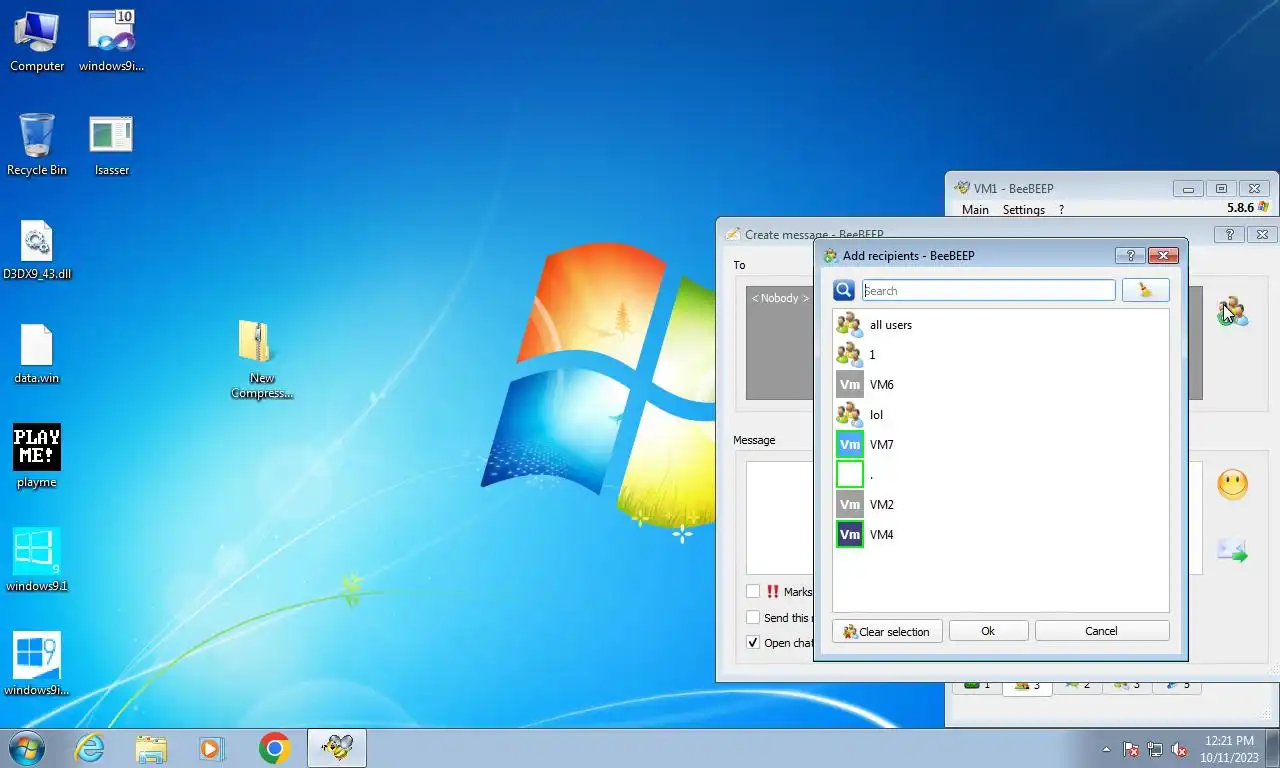
Task: Click the BeeBEEP version logo icon
Action: click(x=1263, y=208)
